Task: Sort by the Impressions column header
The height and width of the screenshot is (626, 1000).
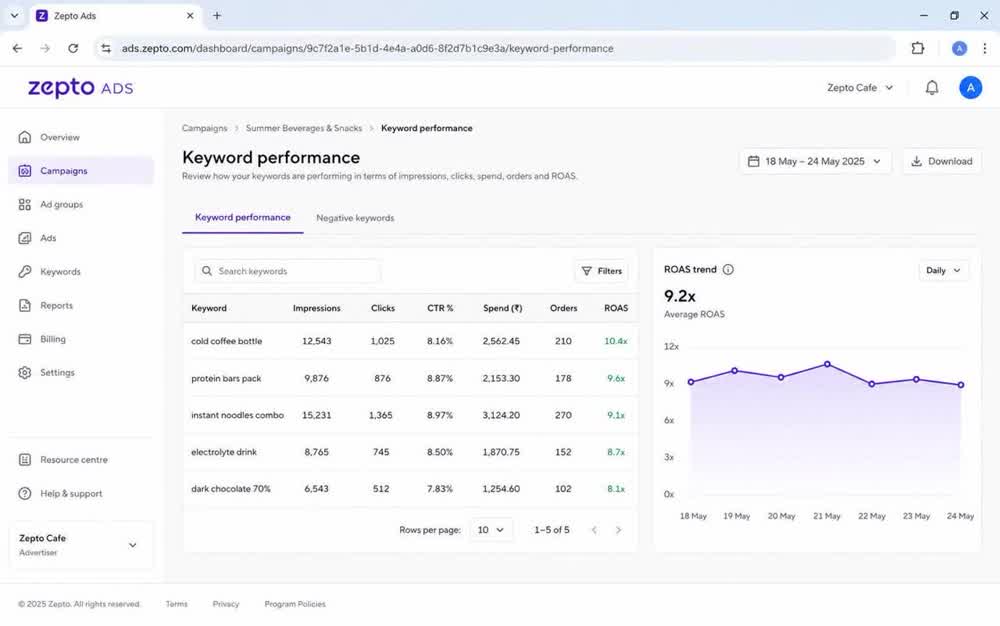Action: 316,308
